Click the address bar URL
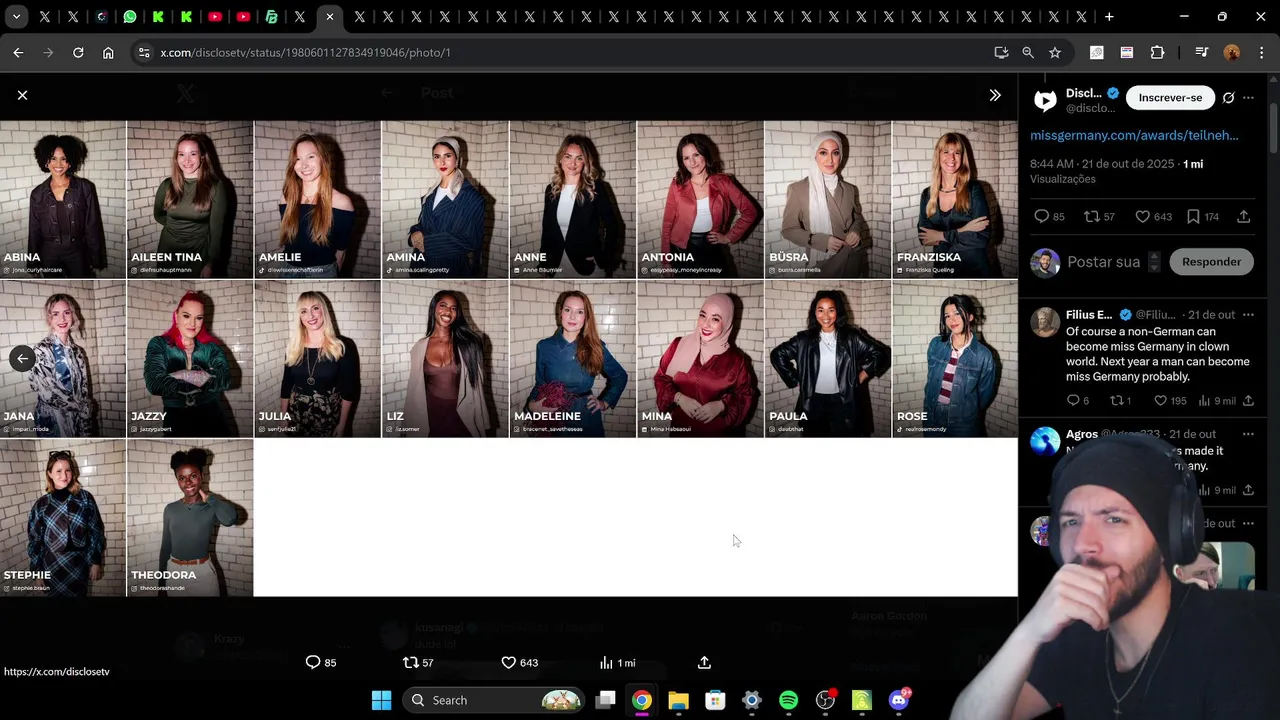Screen dimensions: 1280x720 [x=305, y=52]
